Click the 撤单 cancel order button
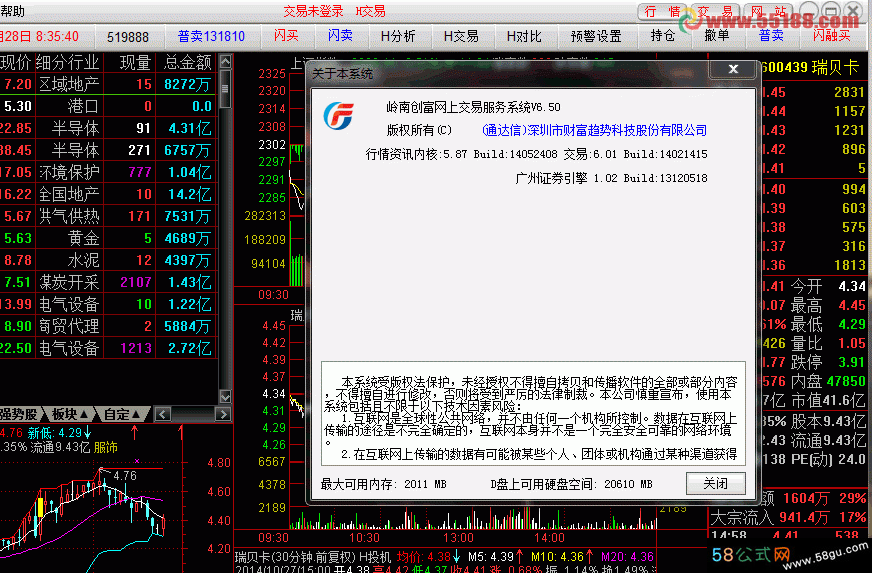The image size is (872, 573). (x=717, y=36)
